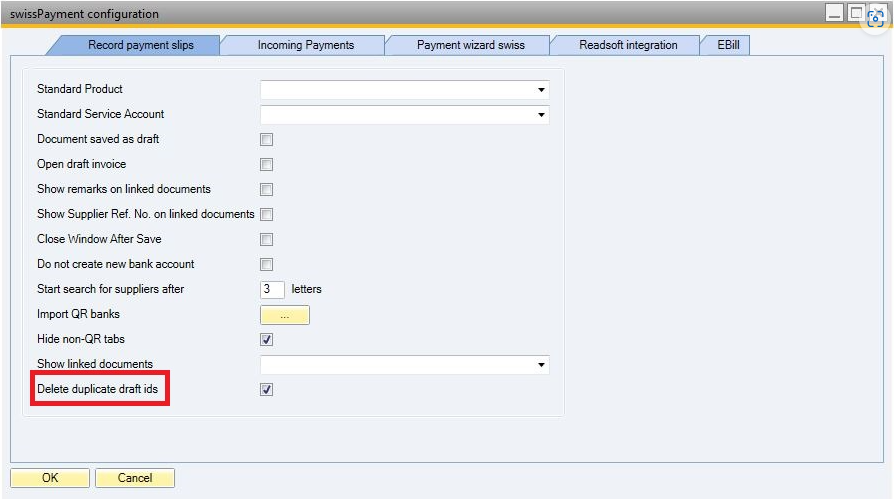Check Show remarks on linked documents
This screenshot has width=894, height=499.
(x=266, y=189)
